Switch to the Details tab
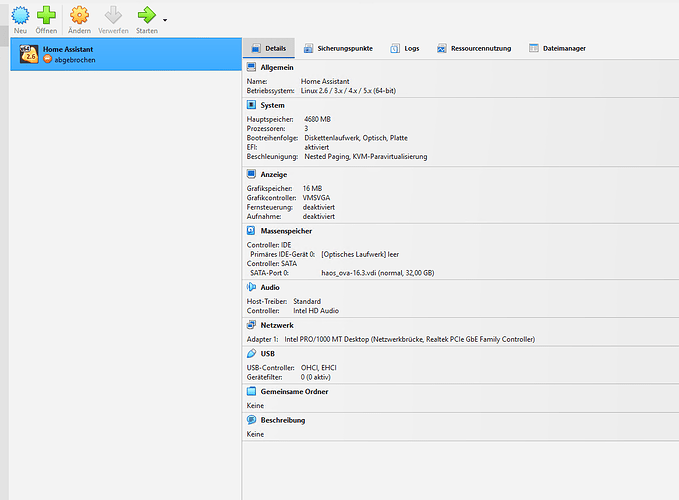 tap(269, 48)
